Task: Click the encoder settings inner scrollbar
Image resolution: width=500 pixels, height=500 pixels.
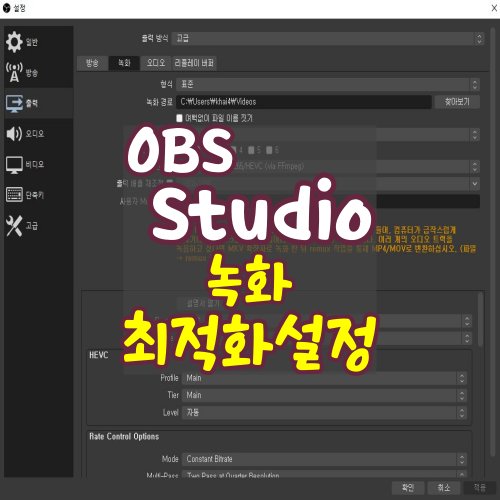Action: [x=480, y=319]
